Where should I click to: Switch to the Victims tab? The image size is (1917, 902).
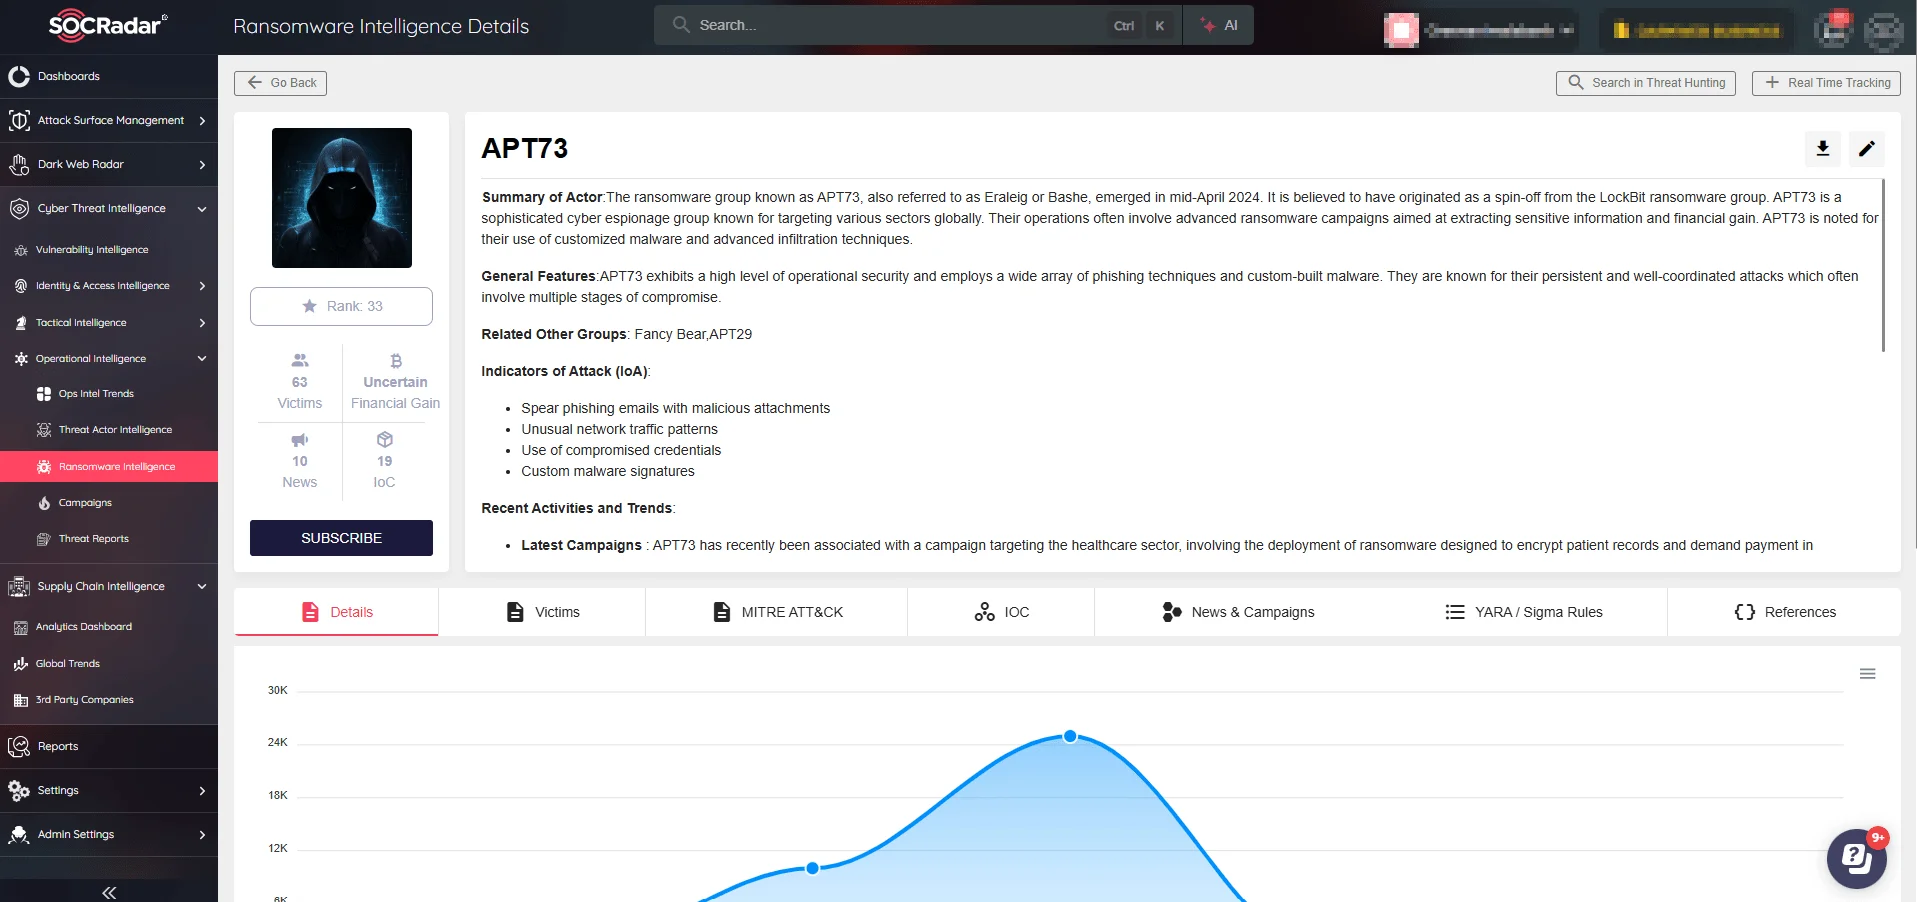pyautogui.click(x=542, y=612)
